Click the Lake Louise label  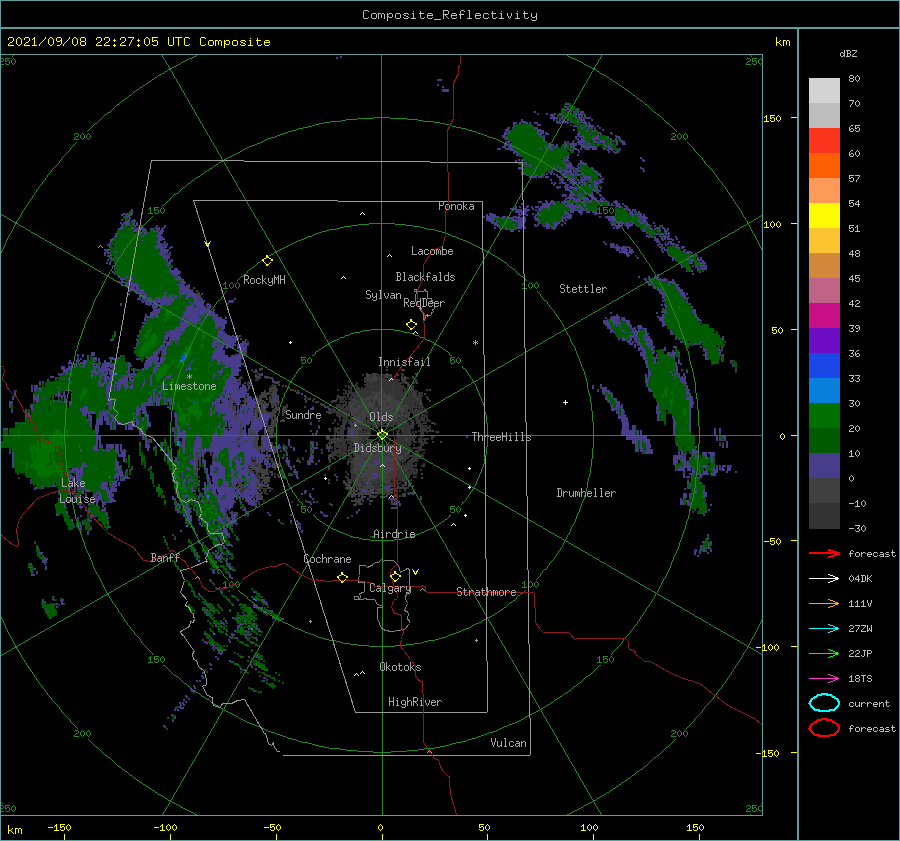77,491
